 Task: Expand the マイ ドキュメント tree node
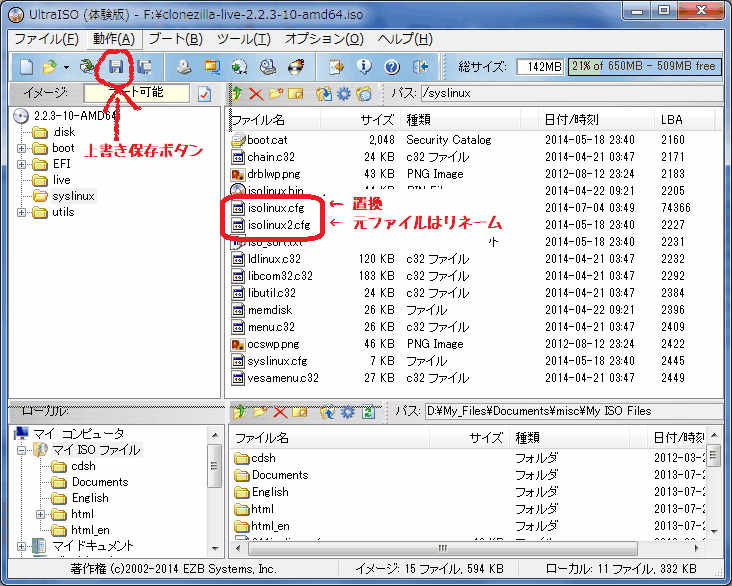pos(21,546)
